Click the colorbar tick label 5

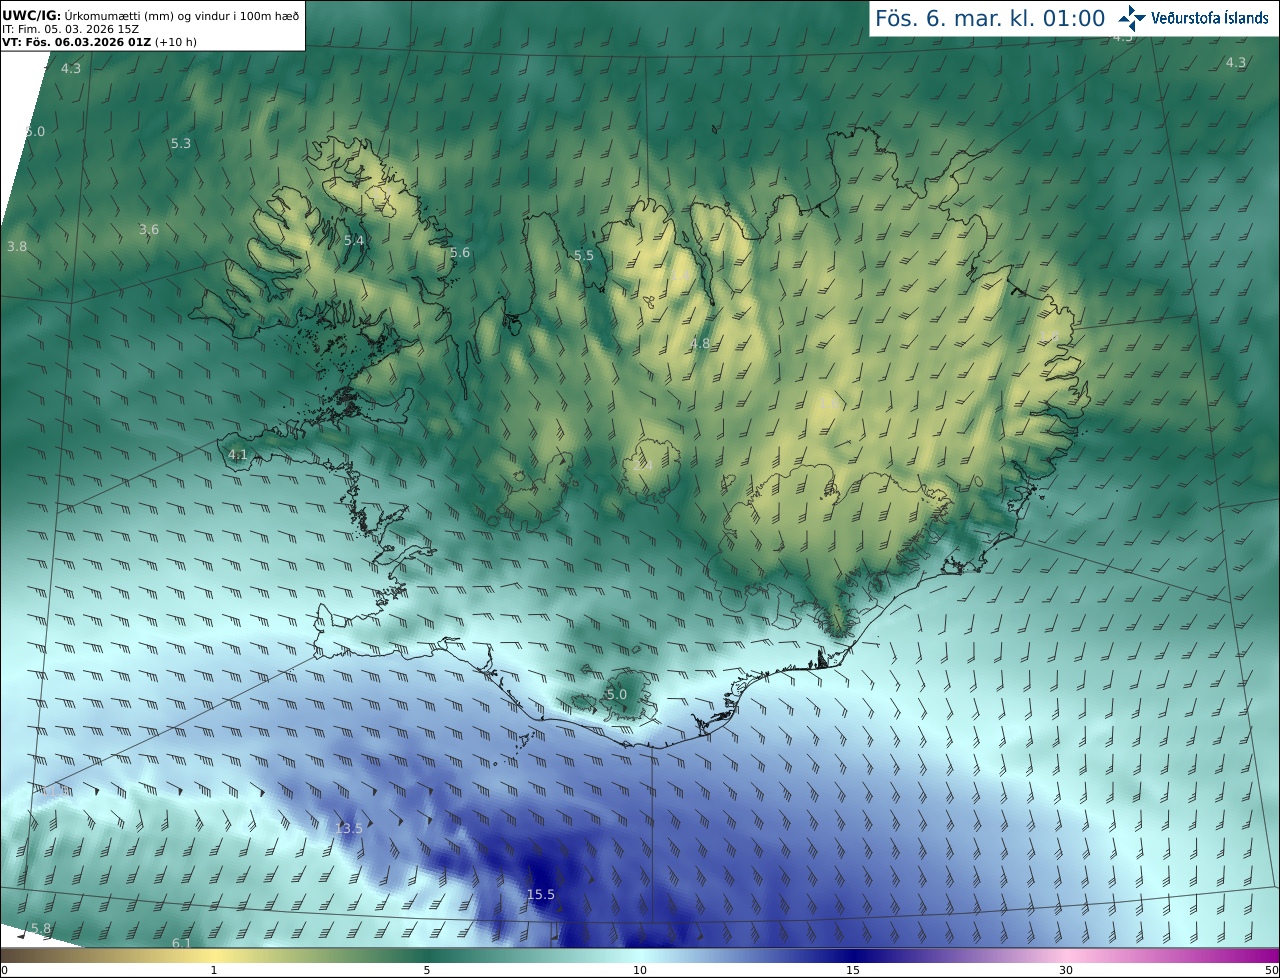click(427, 970)
